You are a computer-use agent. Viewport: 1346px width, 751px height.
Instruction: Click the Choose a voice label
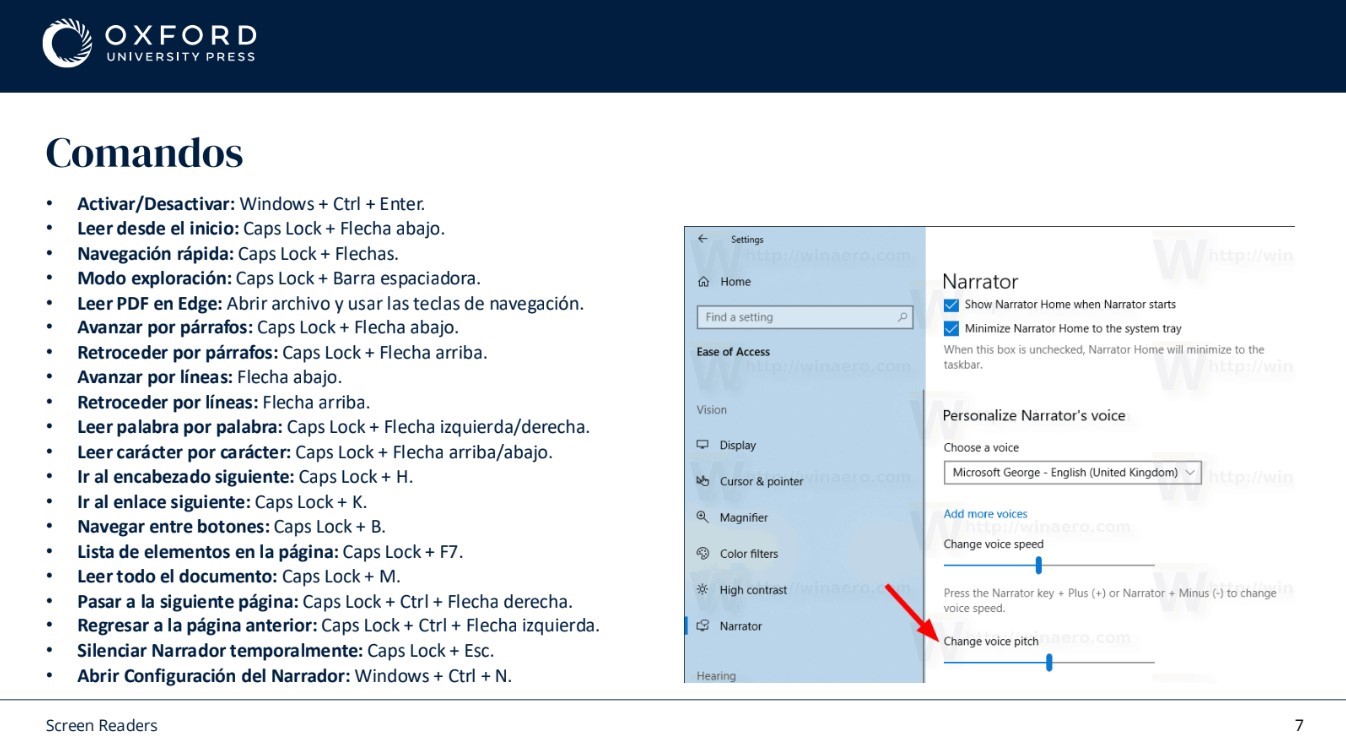981,448
